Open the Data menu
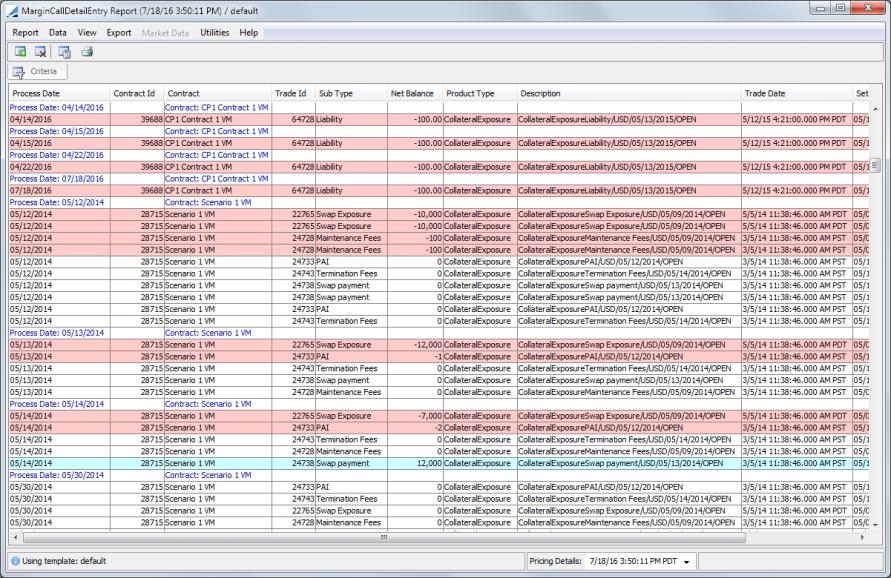Viewport: 891px width, 578px height. [x=57, y=33]
